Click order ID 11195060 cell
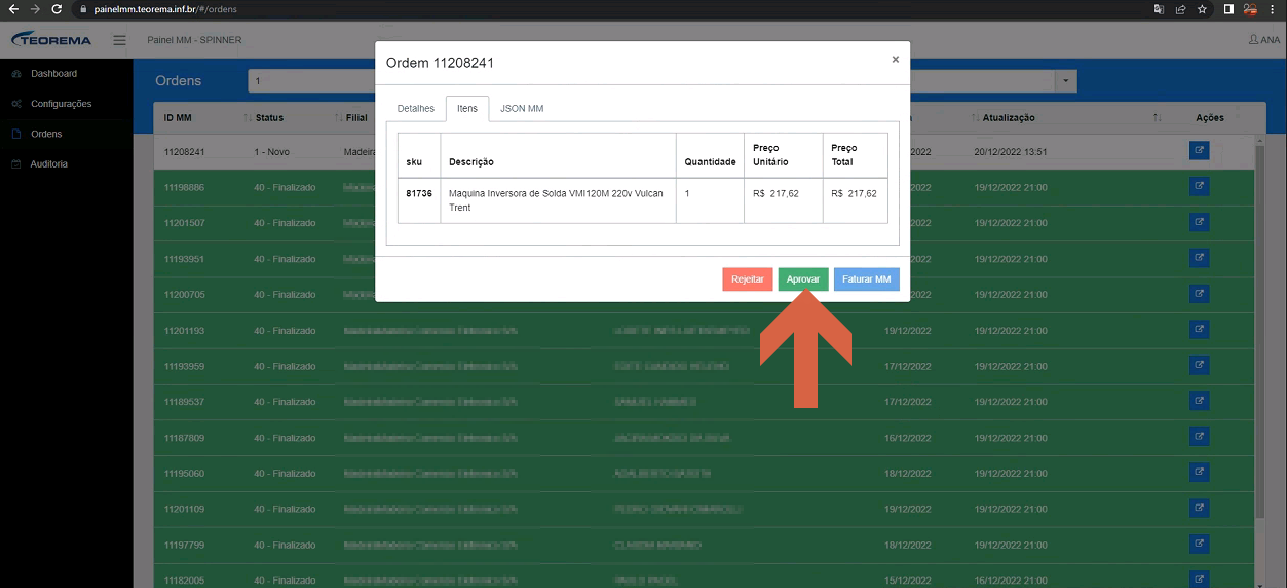The width and height of the screenshot is (1287, 588). [x=184, y=474]
